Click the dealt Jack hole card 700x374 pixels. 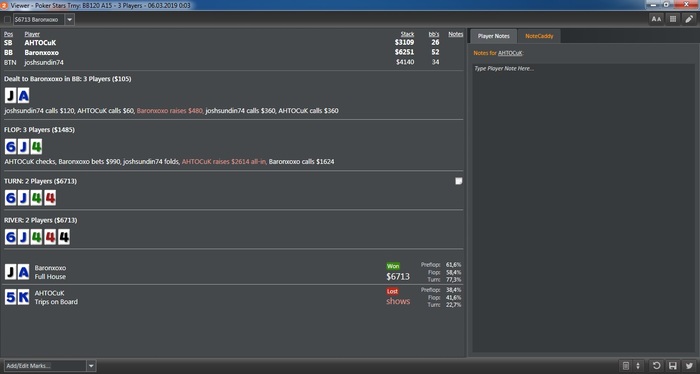click(10, 96)
